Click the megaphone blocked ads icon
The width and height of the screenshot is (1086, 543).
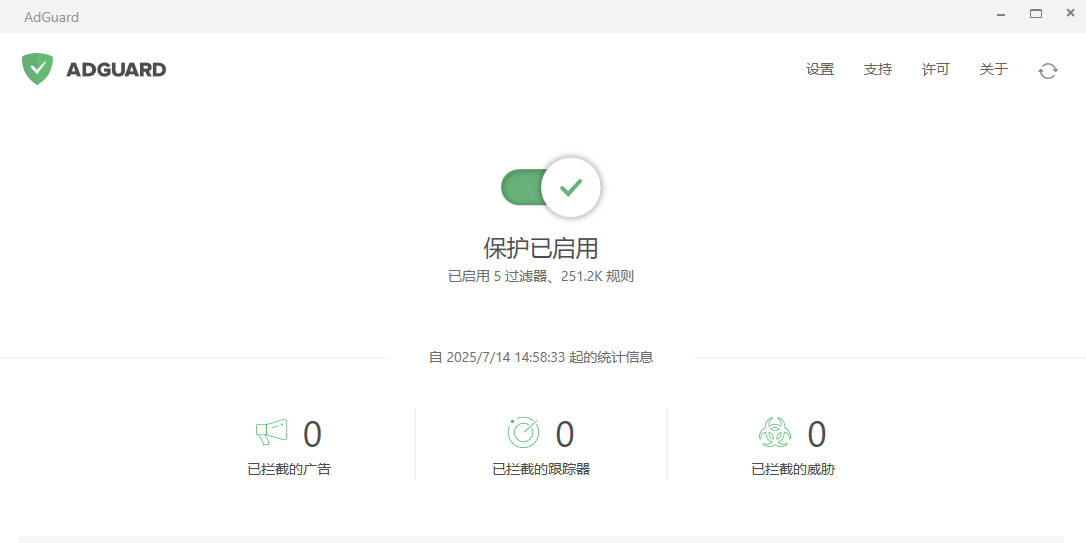pyautogui.click(x=271, y=433)
